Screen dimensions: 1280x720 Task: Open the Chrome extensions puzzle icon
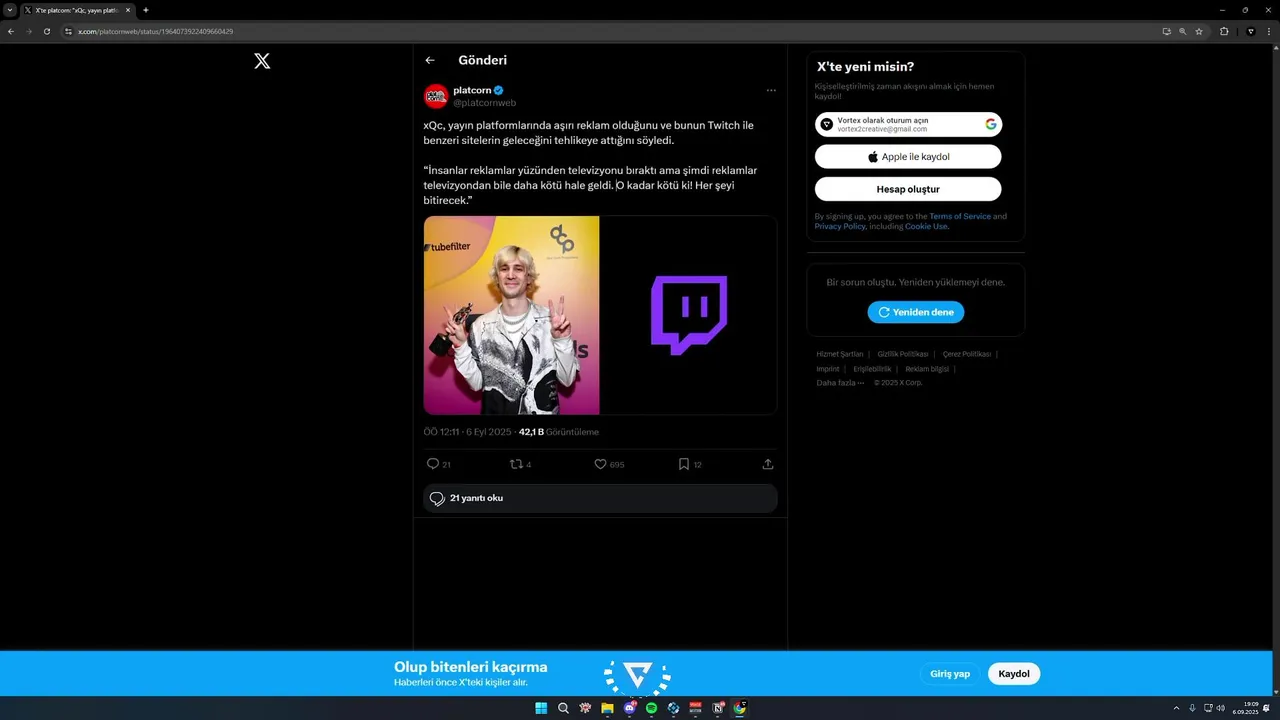[1224, 31]
